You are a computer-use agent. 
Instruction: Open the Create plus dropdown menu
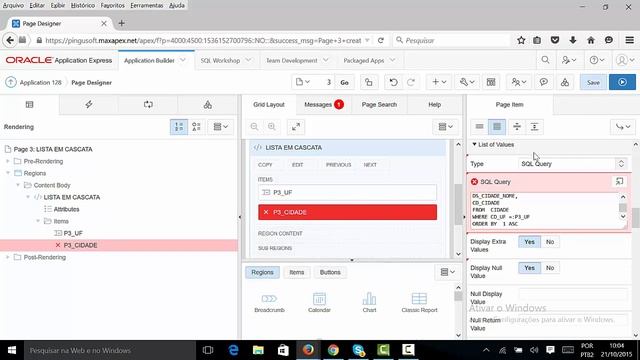click(439, 82)
